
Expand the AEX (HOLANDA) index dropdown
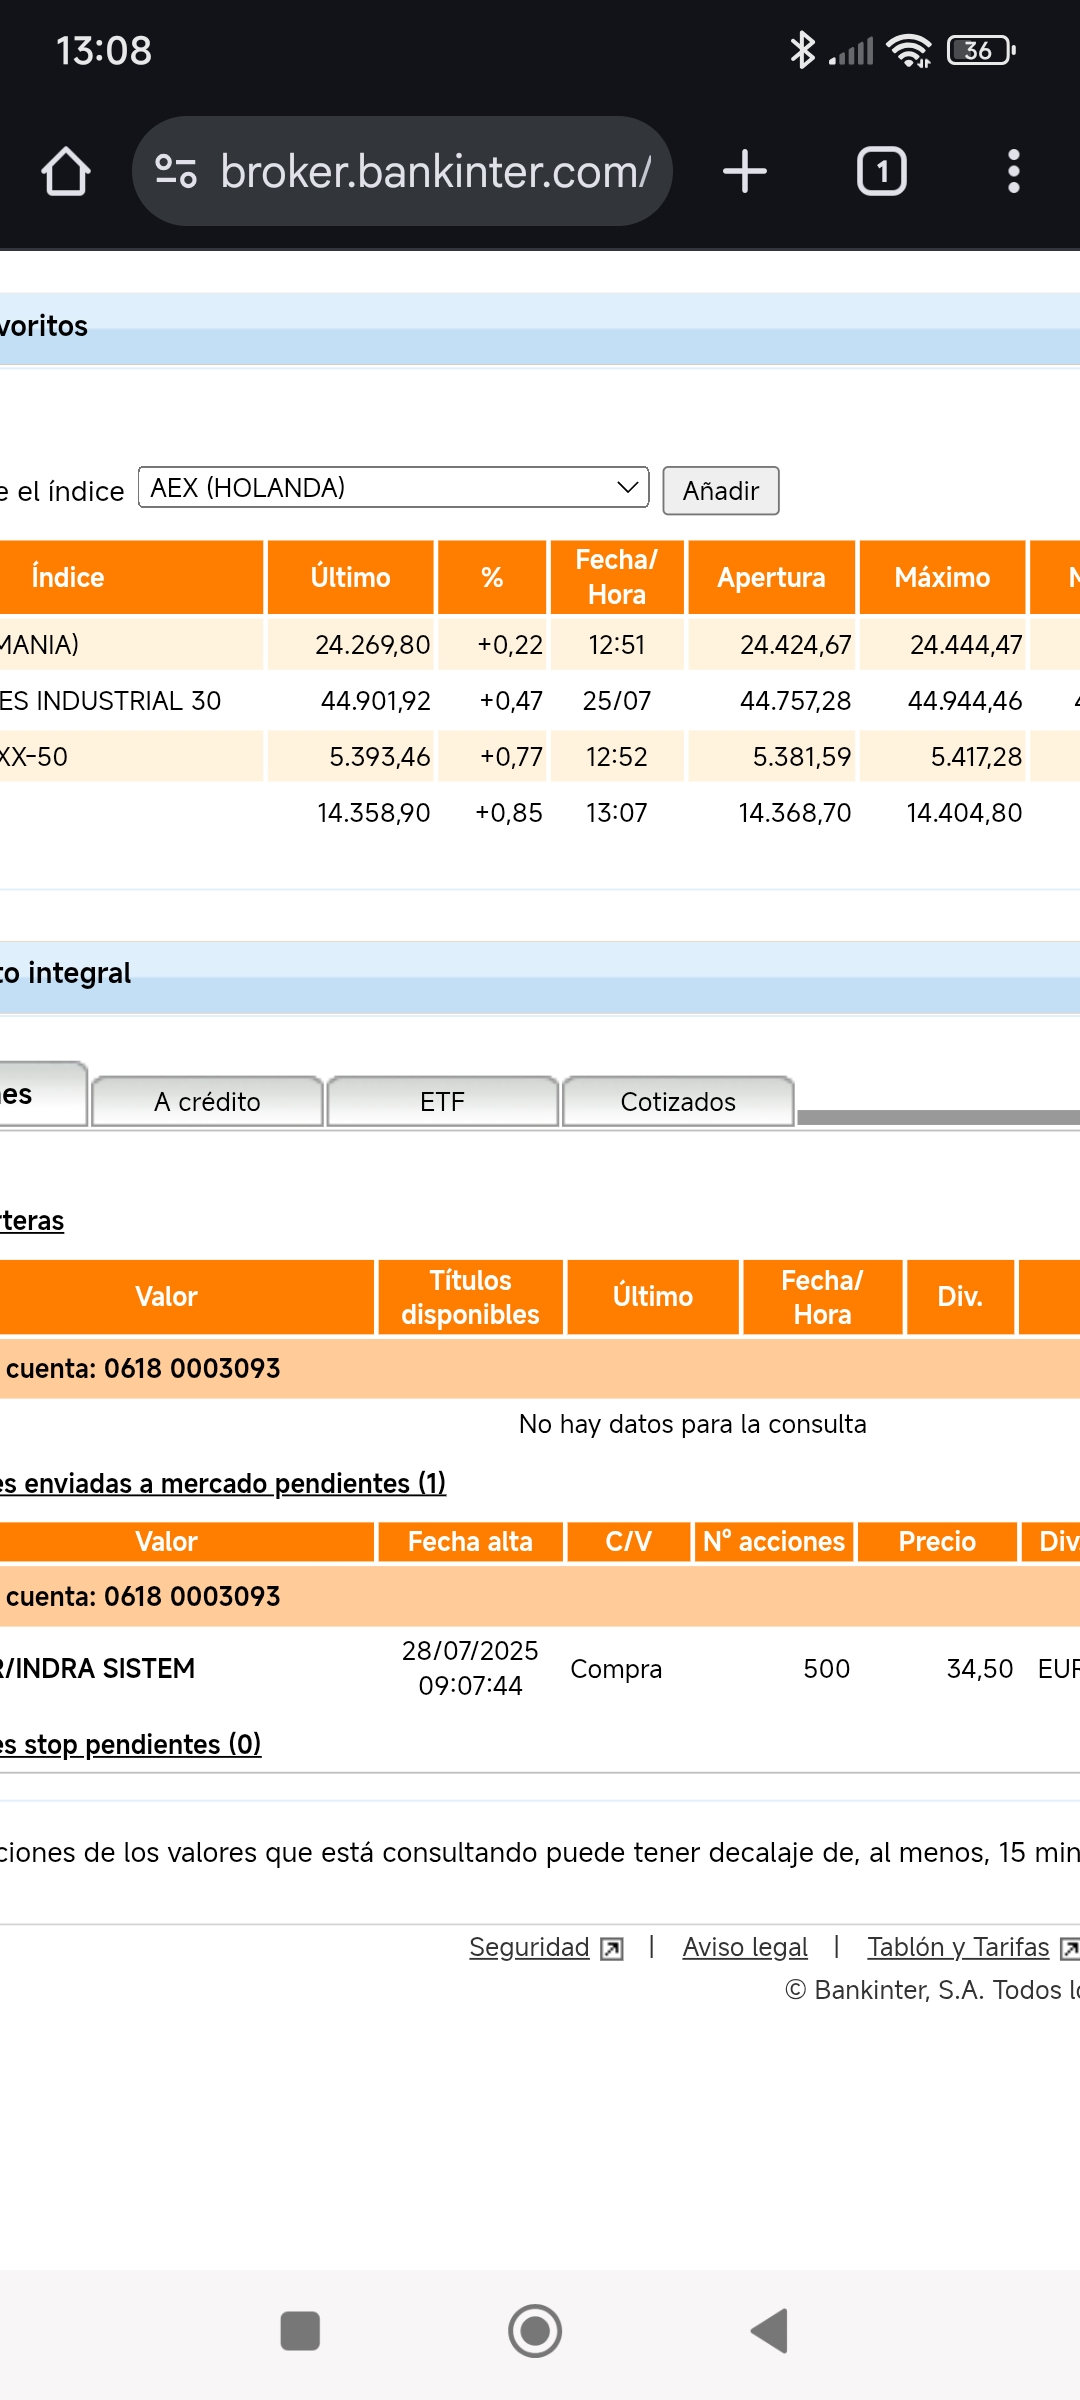pyautogui.click(x=394, y=488)
